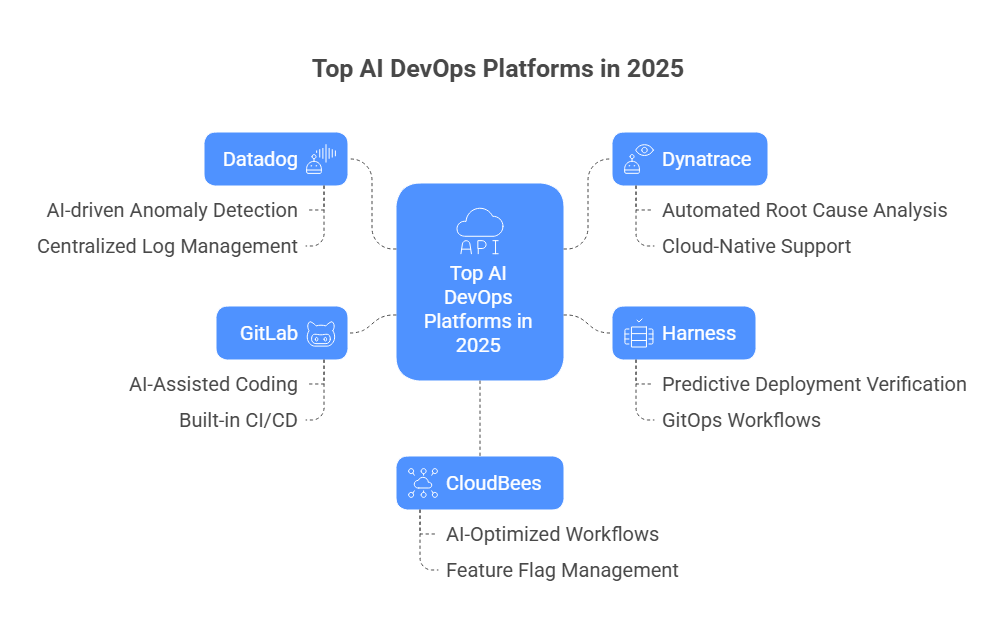Select the AI-driven Anomaly Detection label
The image size is (996, 630).
[172, 210]
